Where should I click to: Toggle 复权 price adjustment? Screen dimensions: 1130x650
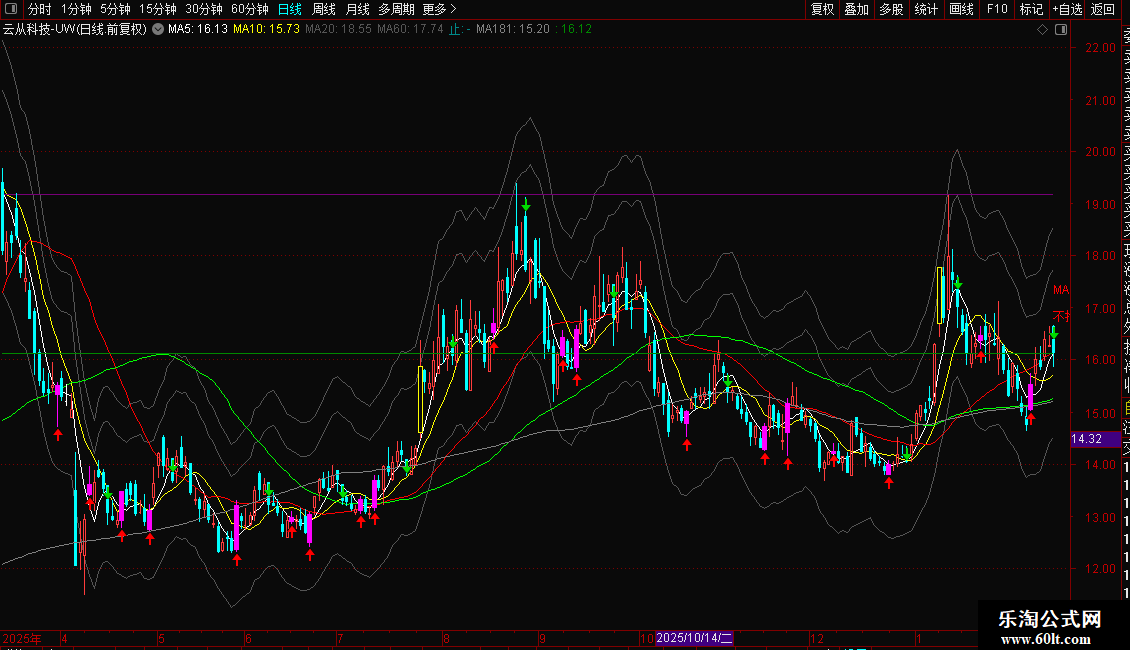[822, 9]
